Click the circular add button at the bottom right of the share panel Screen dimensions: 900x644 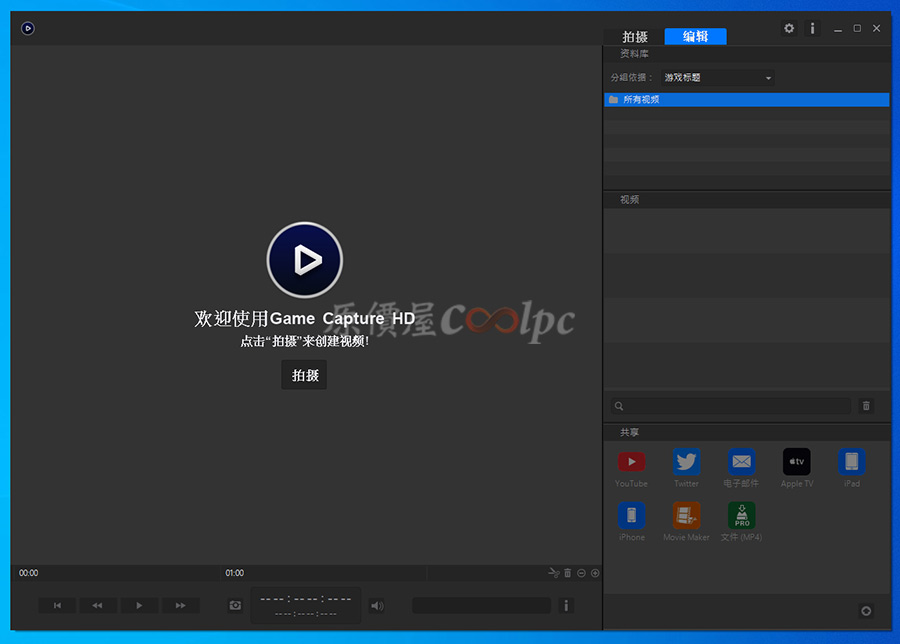tap(866, 611)
